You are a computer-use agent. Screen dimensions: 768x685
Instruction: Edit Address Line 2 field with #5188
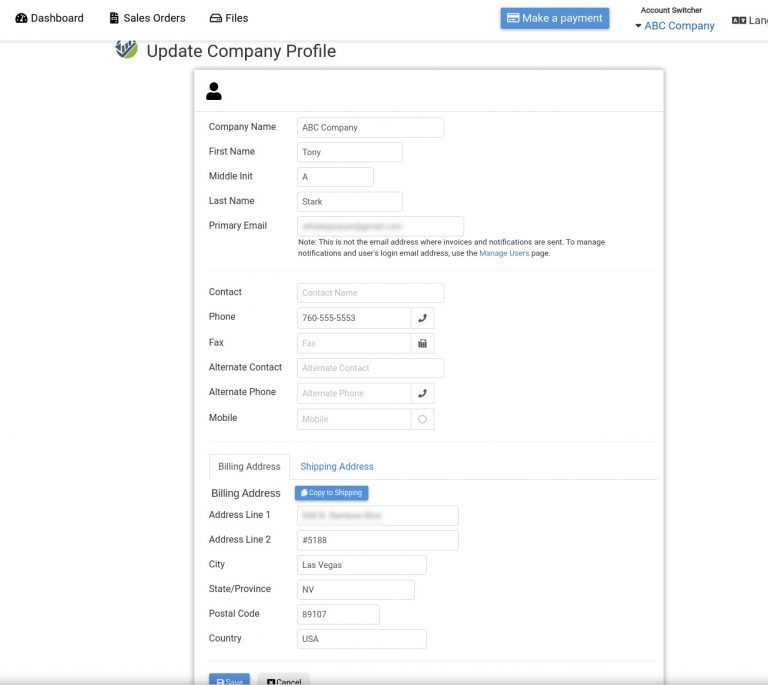point(378,540)
